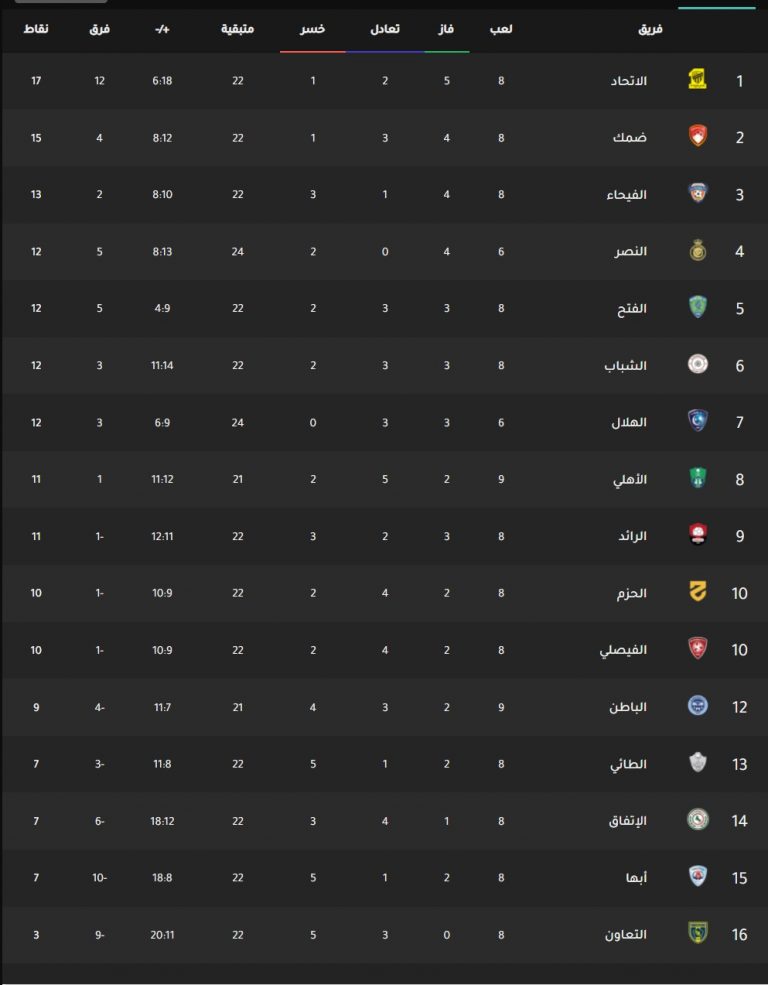Select the Al-Shabab white circular logo
The height and width of the screenshot is (985, 768).
698,364
